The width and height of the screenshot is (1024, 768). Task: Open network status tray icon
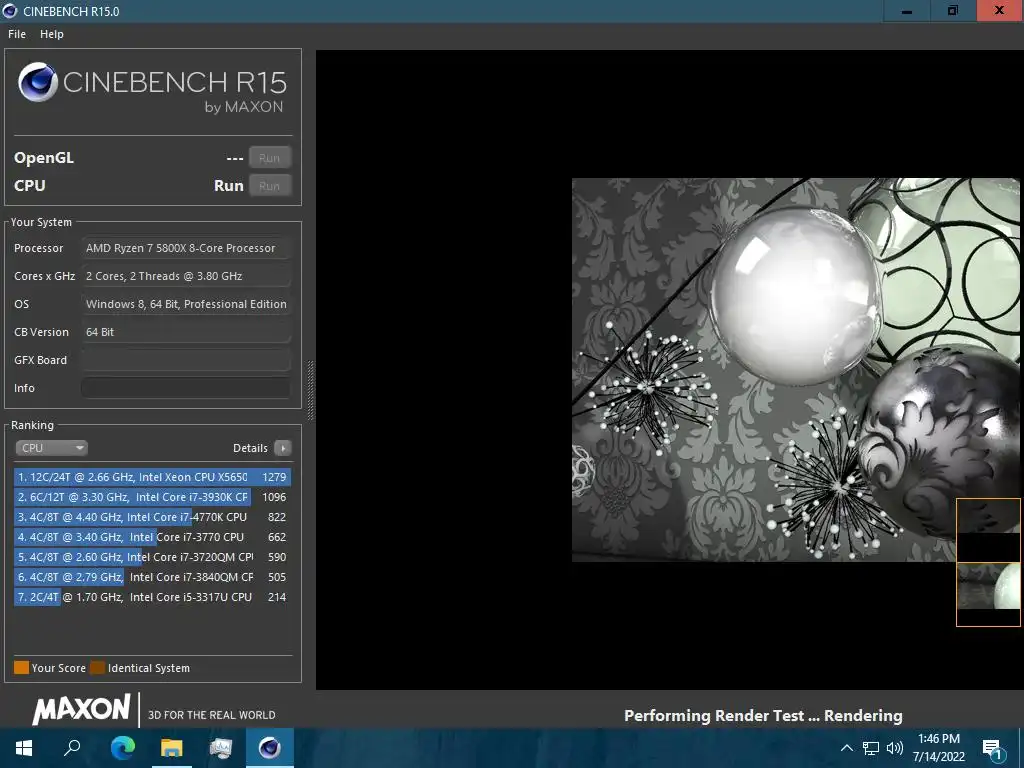871,748
